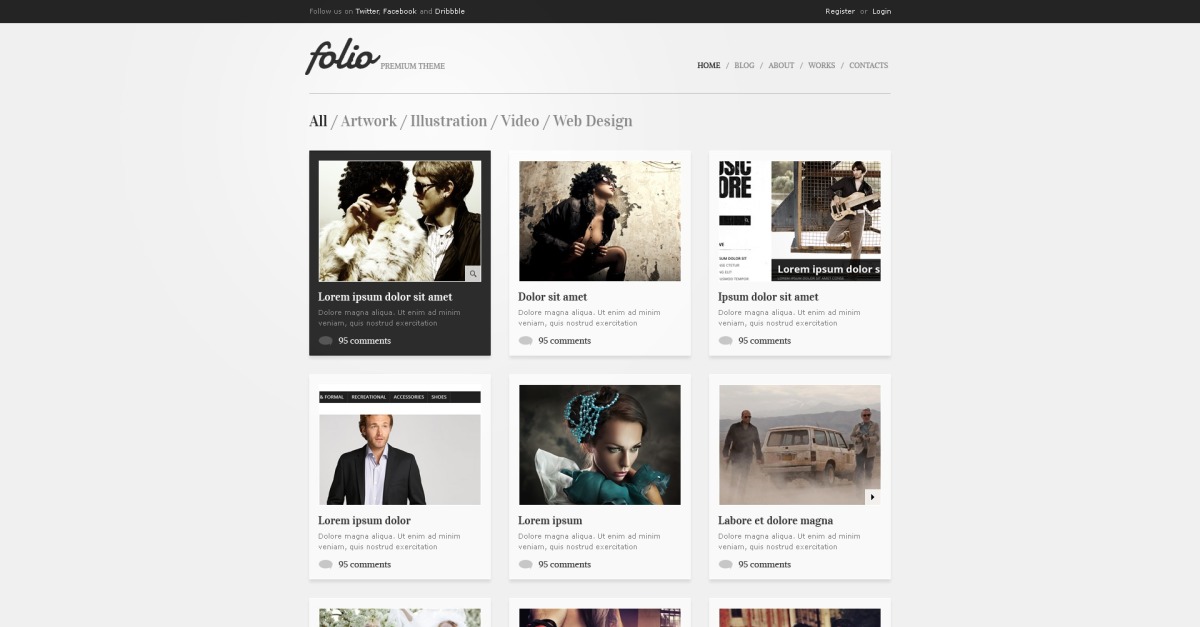Click the Login link
The image size is (1200, 627).
tap(881, 11)
